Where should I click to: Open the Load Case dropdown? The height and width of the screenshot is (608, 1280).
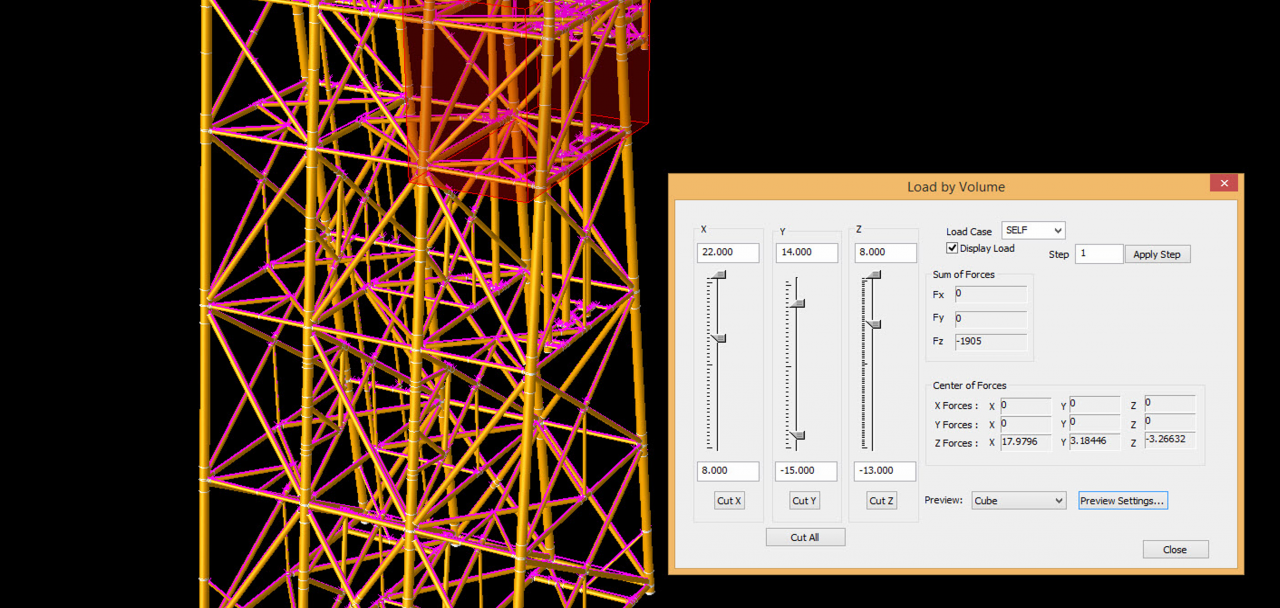point(1033,231)
